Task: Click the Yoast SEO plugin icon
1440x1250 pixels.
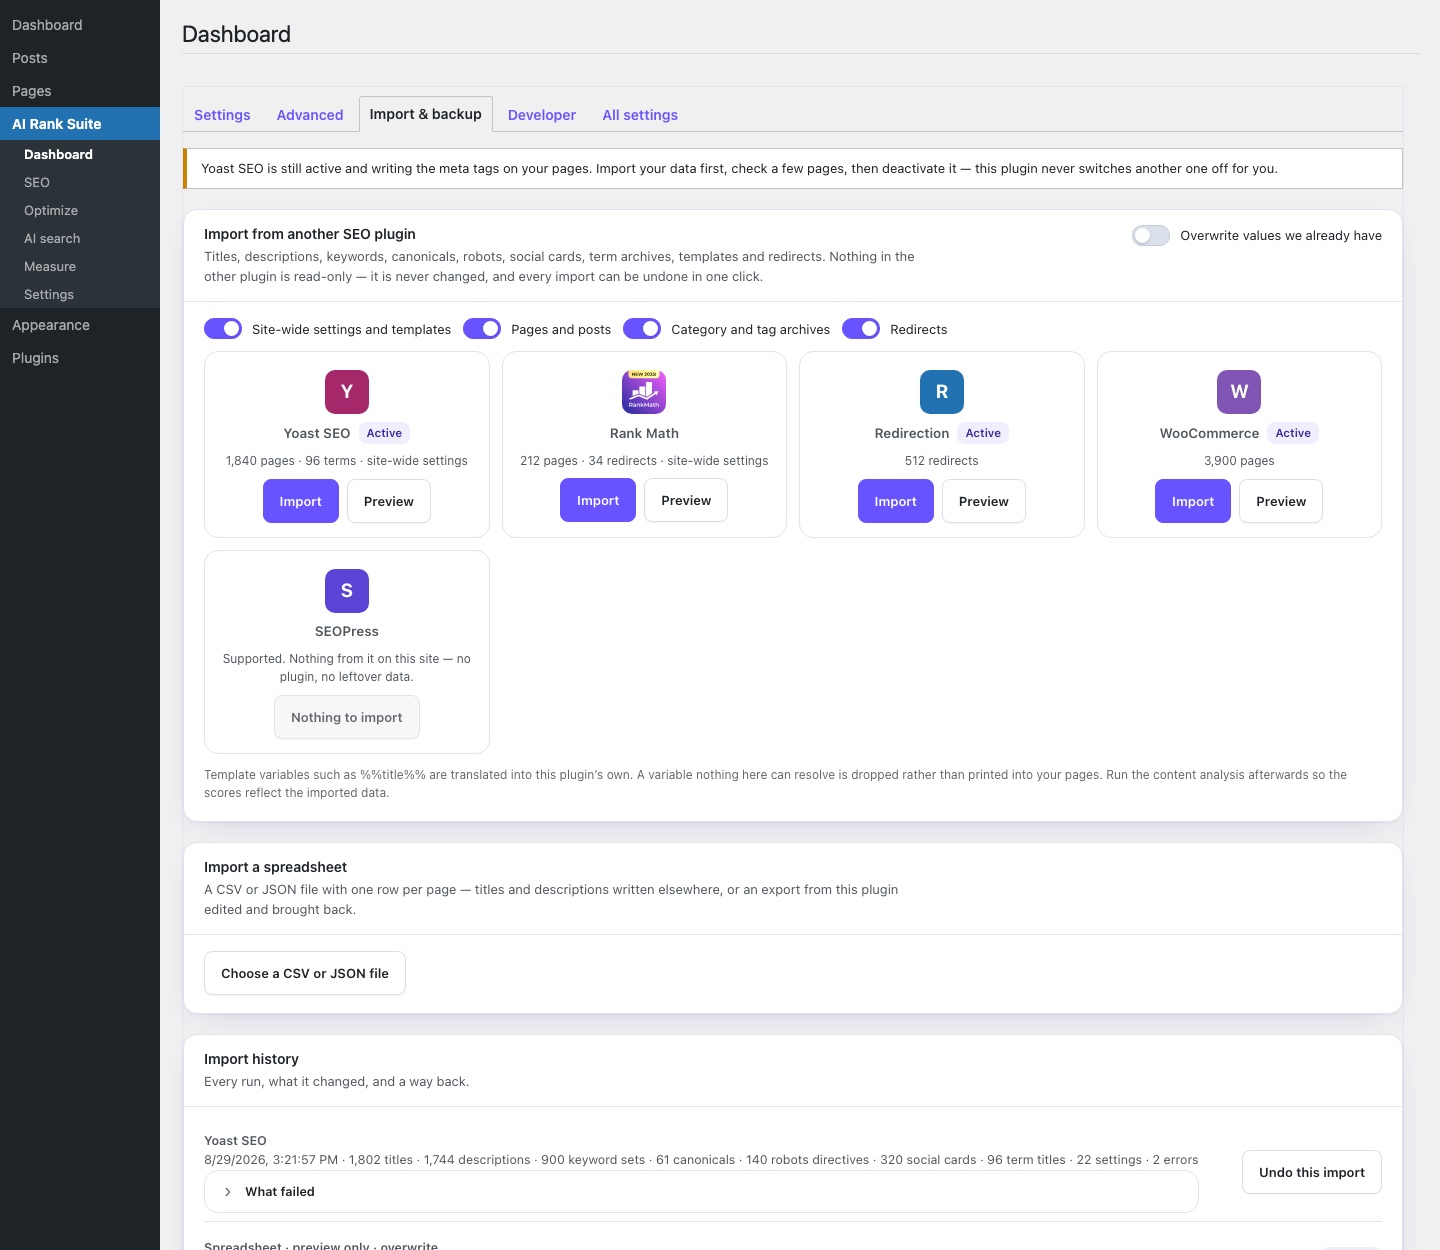Action: coord(347,392)
